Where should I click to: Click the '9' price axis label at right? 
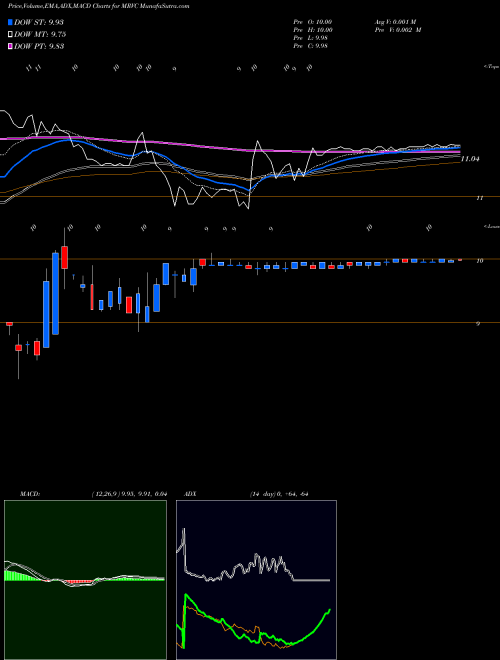(x=478, y=323)
